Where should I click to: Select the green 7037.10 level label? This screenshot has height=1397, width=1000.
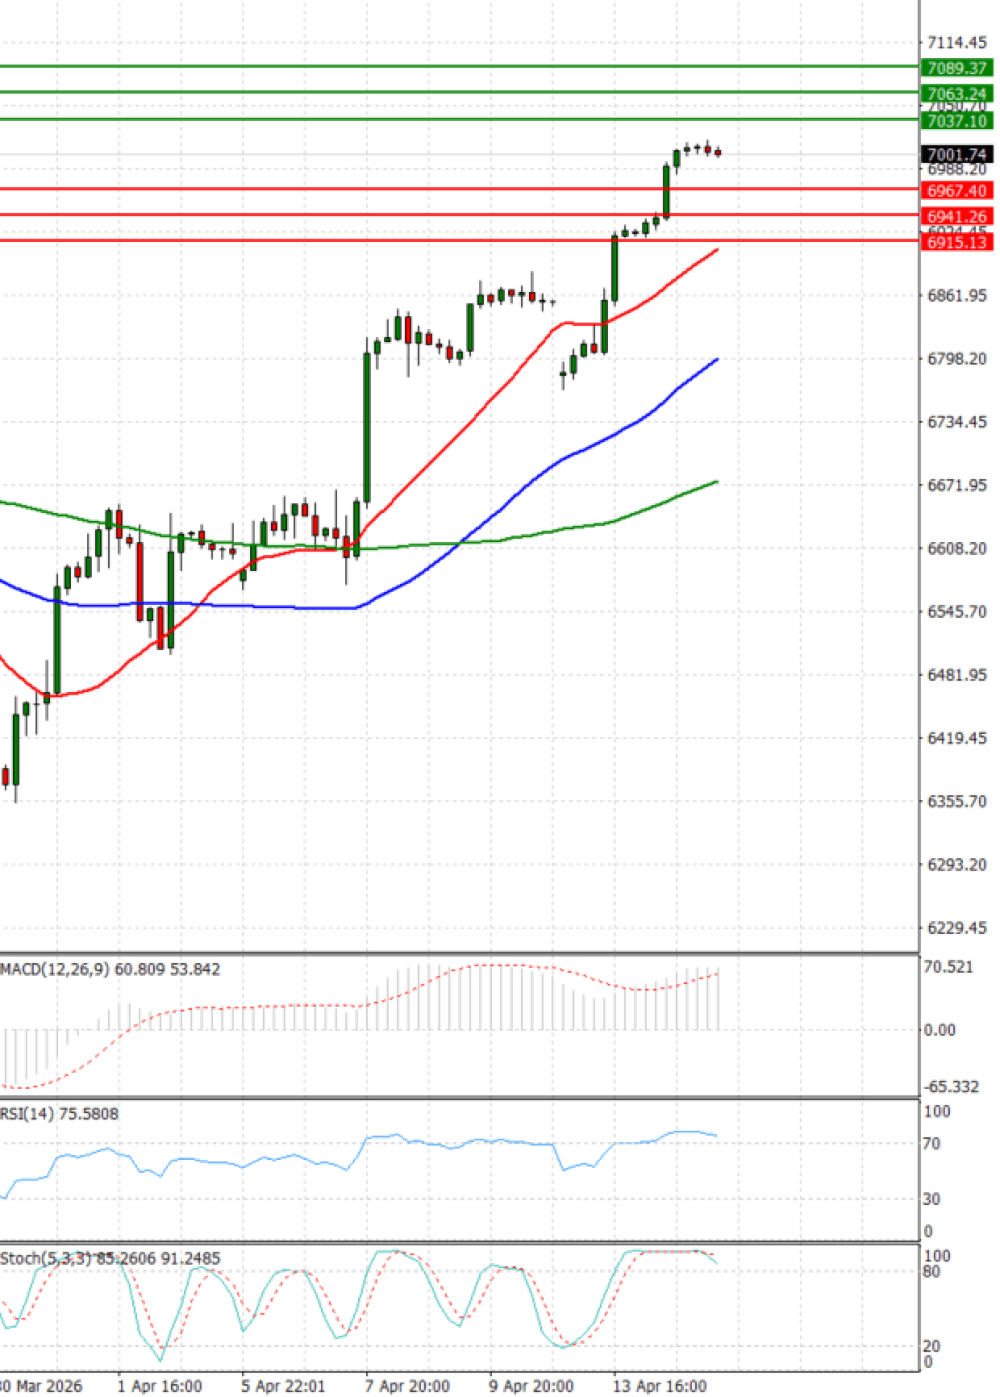click(x=956, y=121)
